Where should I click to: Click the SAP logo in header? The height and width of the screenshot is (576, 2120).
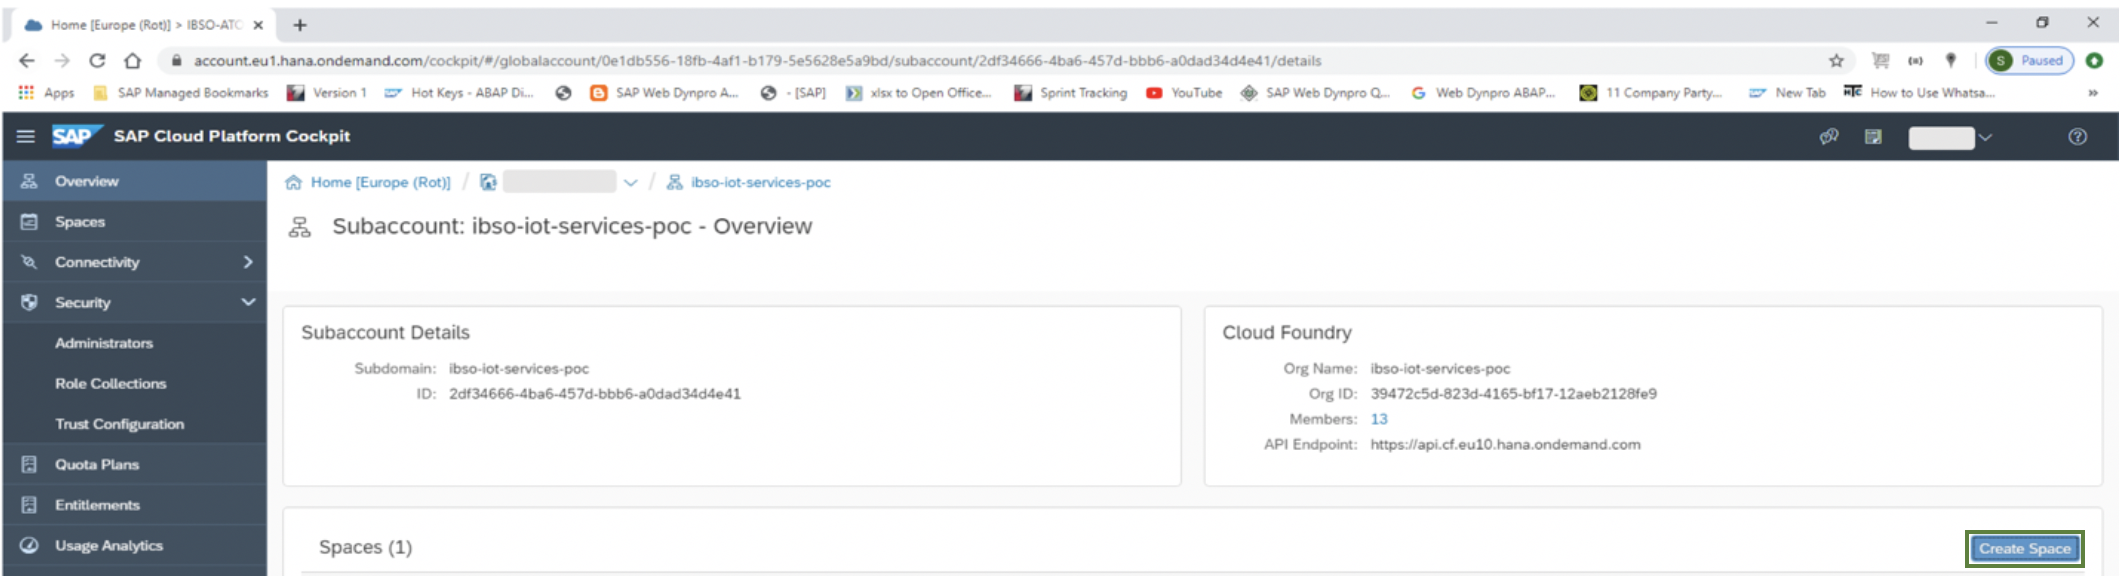(76, 136)
